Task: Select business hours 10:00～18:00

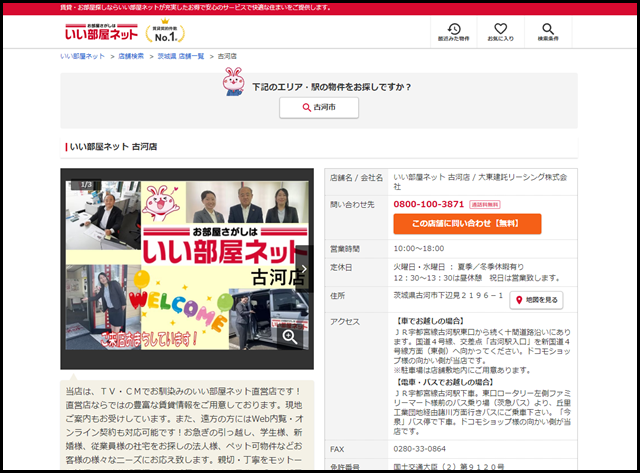Action: 419,249
